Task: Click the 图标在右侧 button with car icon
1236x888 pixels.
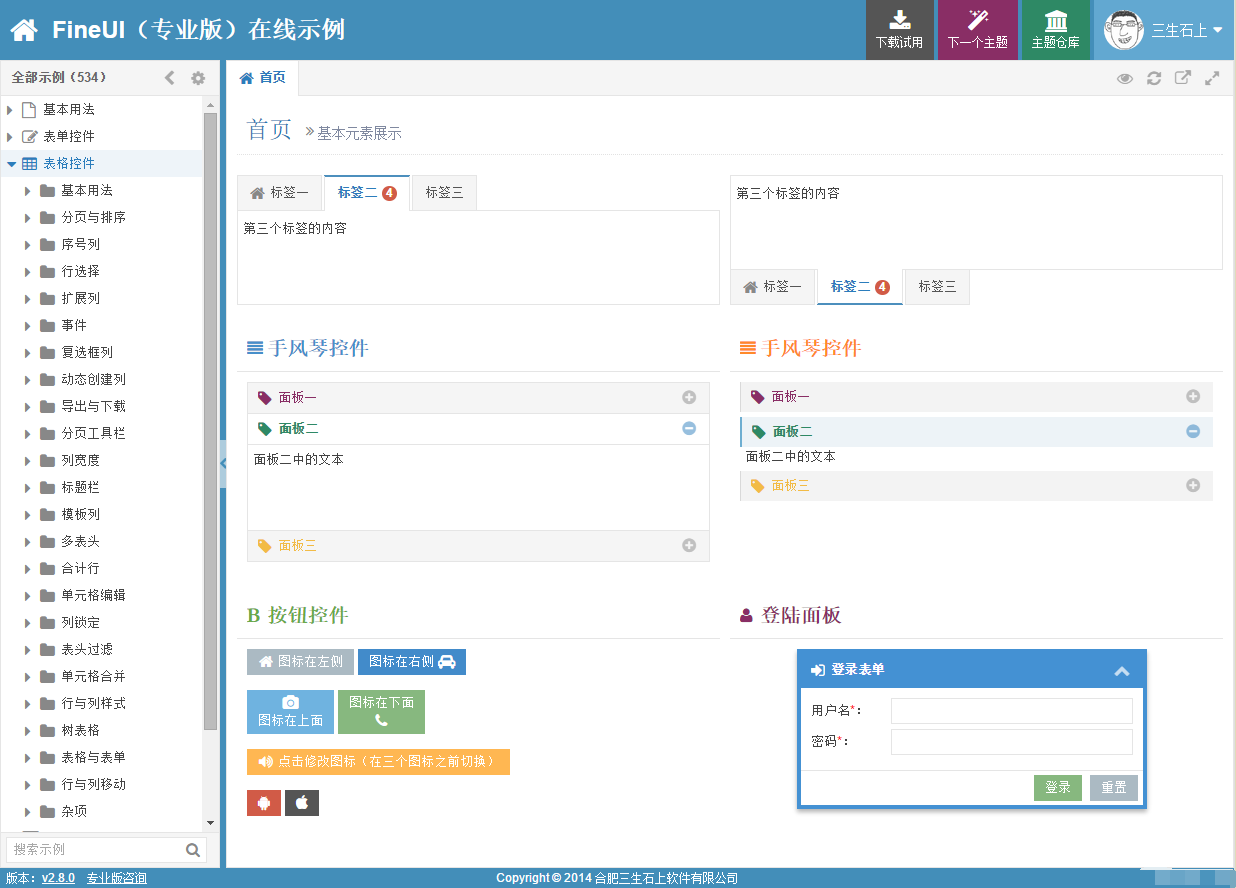Action: (x=412, y=662)
